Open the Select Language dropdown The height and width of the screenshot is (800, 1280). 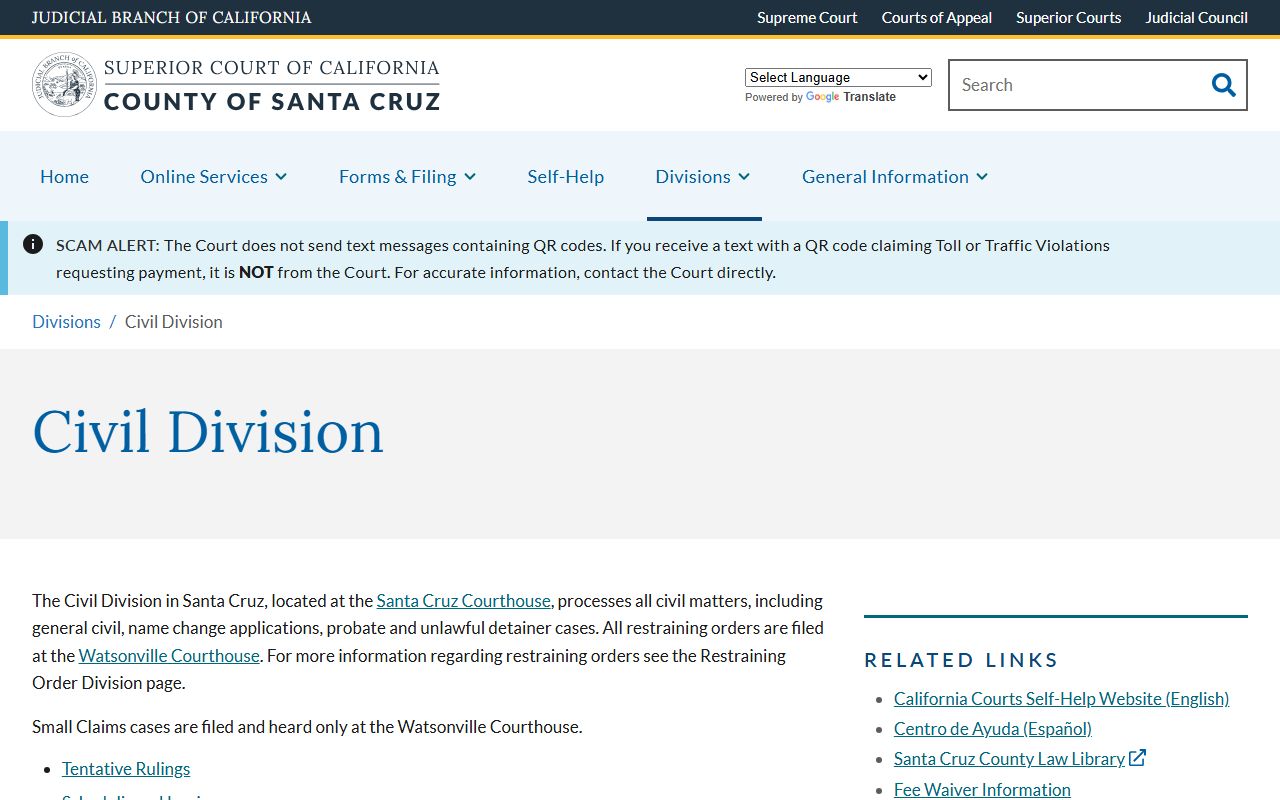838,77
